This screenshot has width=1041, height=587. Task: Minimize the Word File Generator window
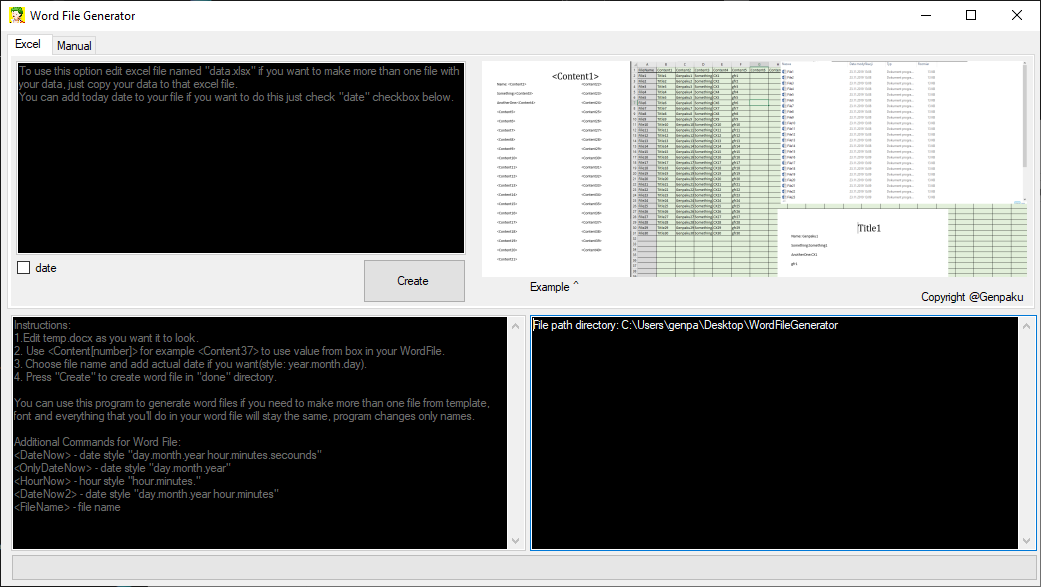pyautogui.click(x=925, y=15)
